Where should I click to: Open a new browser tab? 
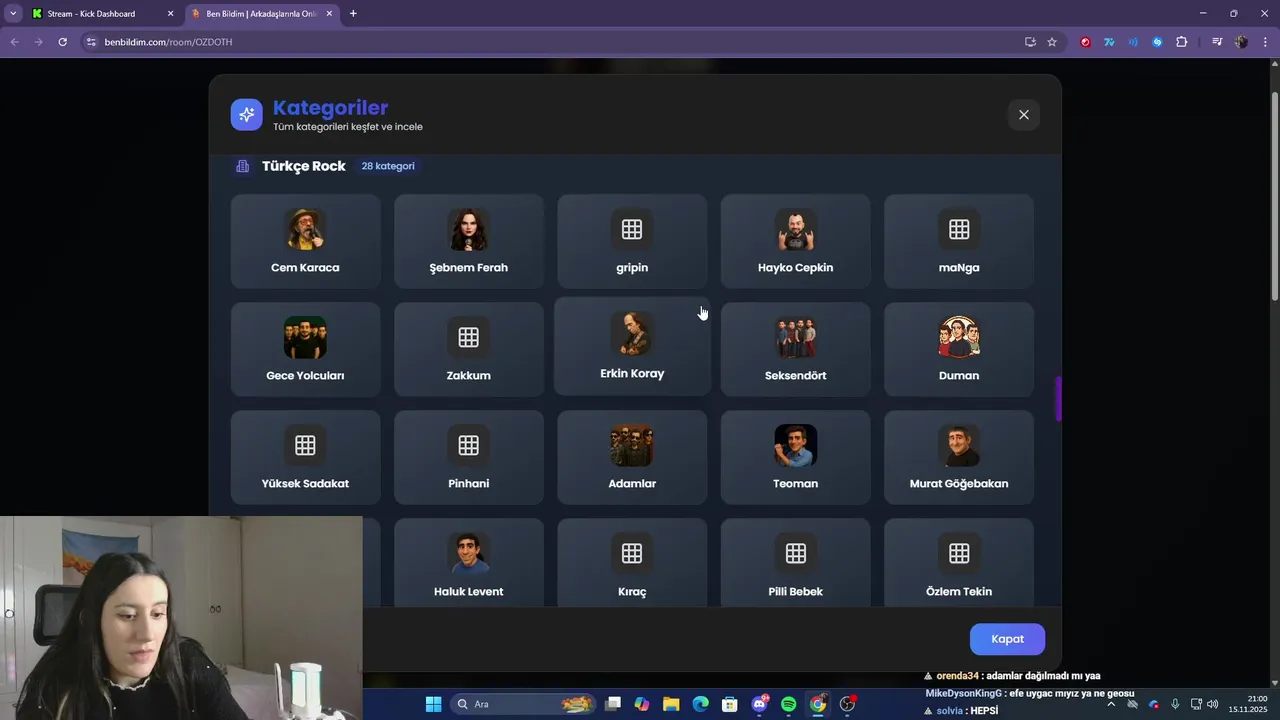tap(353, 14)
